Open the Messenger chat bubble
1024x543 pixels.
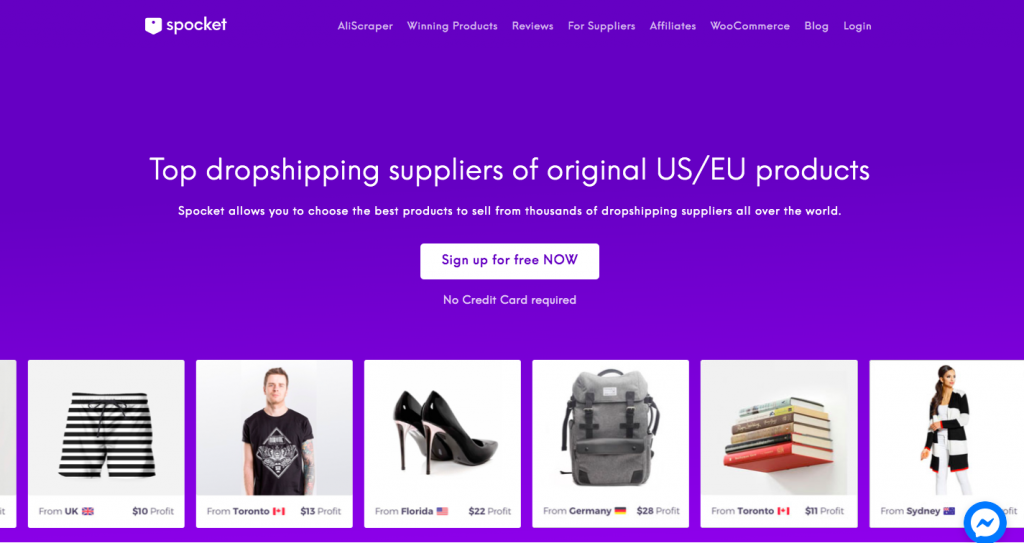coord(985,522)
